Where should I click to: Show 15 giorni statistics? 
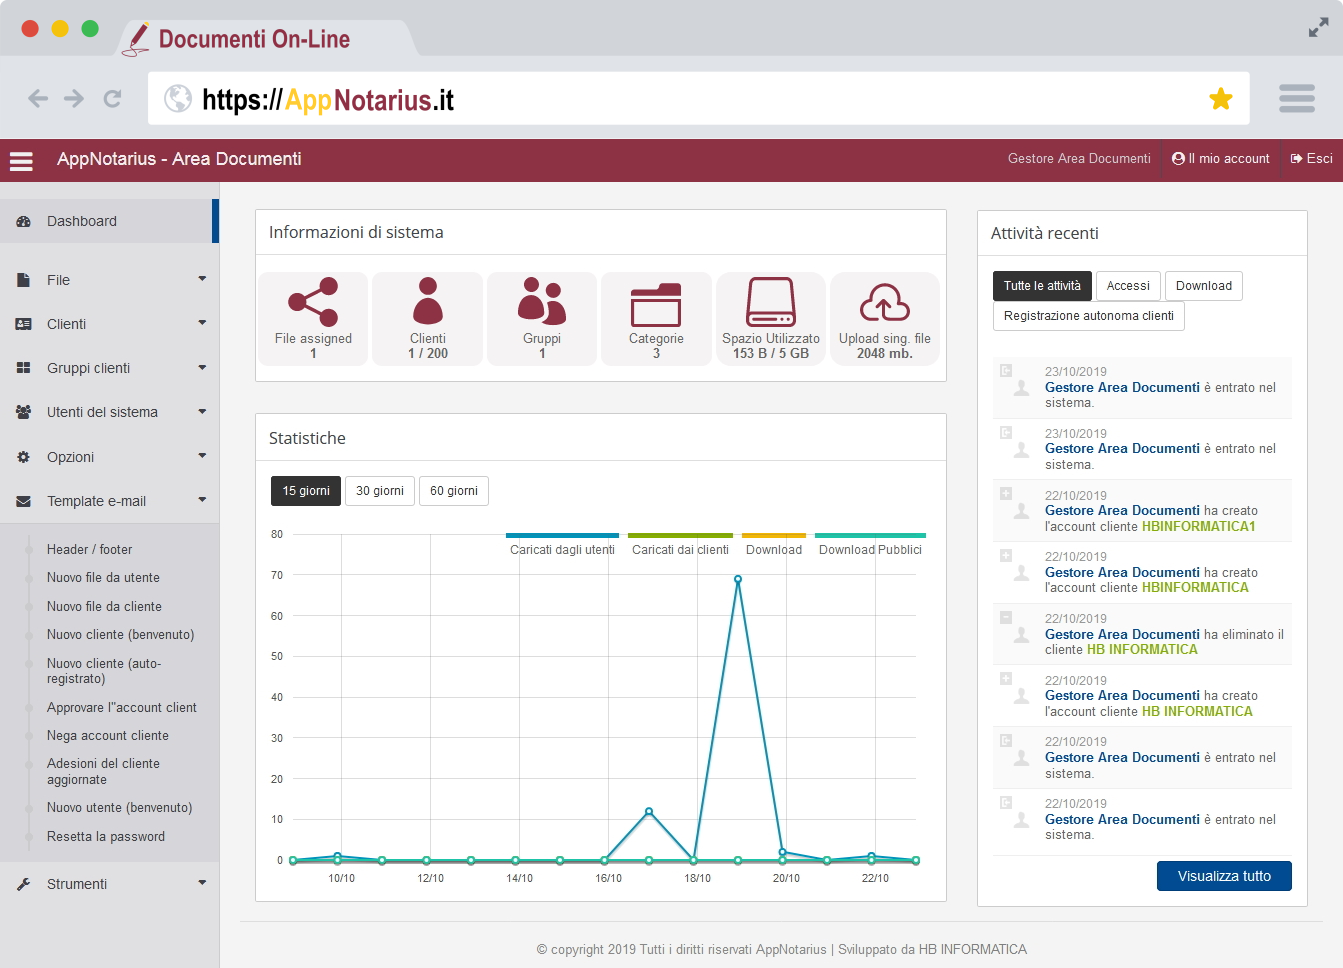(306, 491)
